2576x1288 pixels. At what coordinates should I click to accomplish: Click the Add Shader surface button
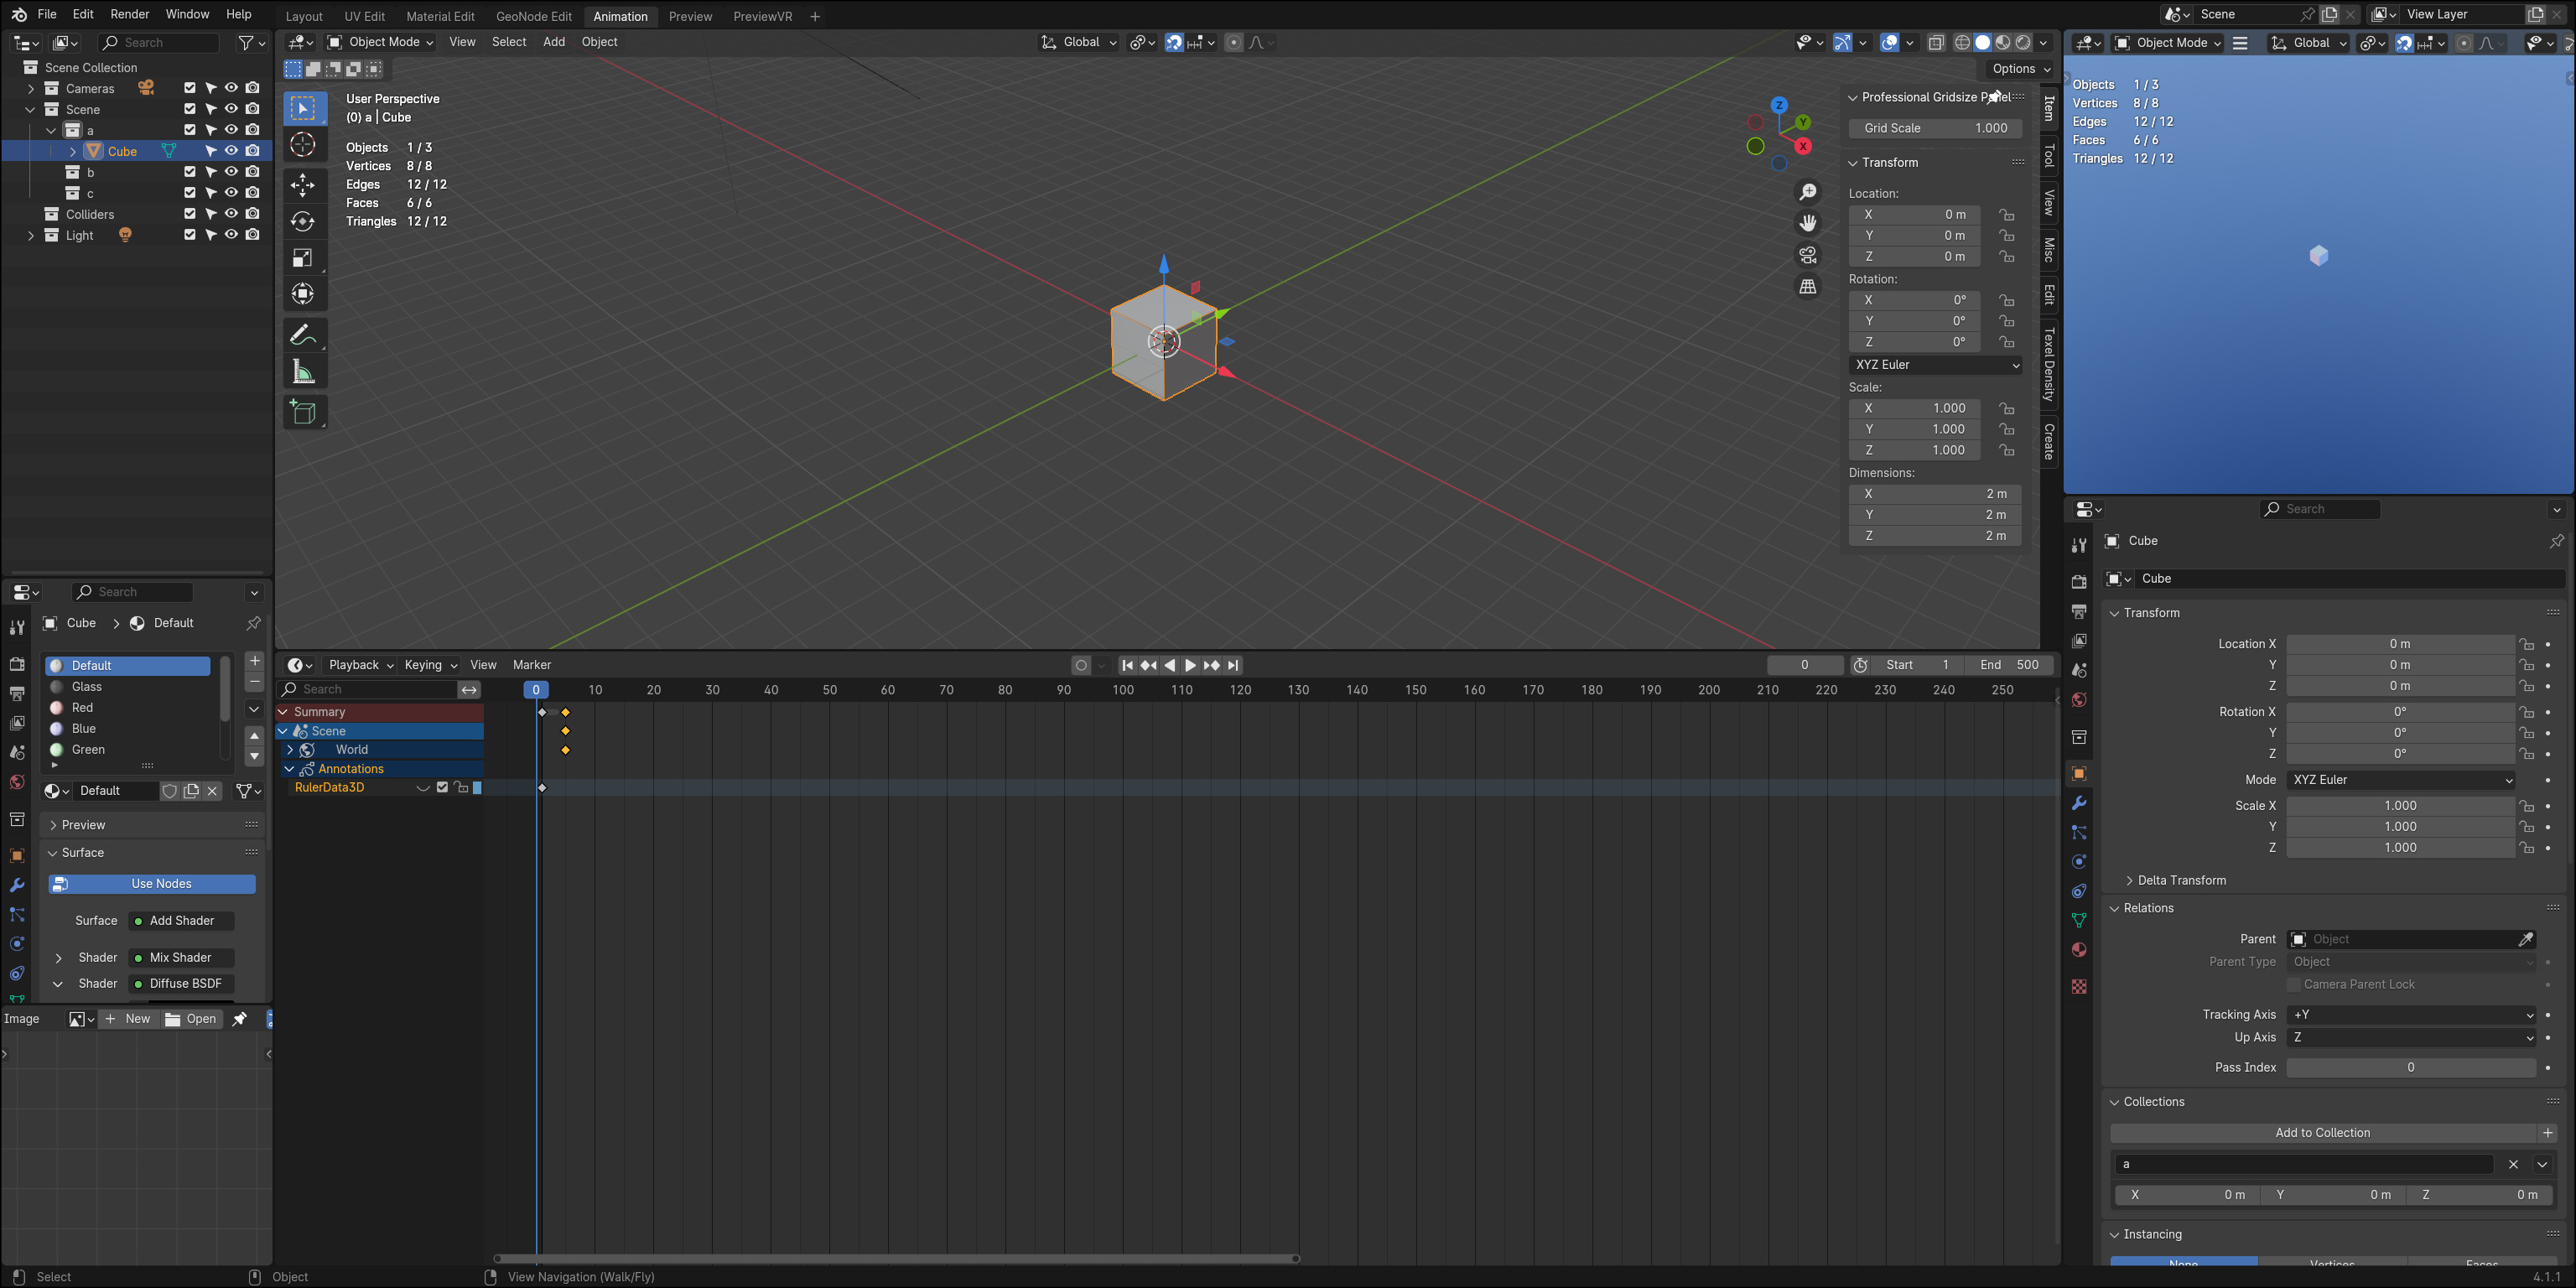point(181,921)
